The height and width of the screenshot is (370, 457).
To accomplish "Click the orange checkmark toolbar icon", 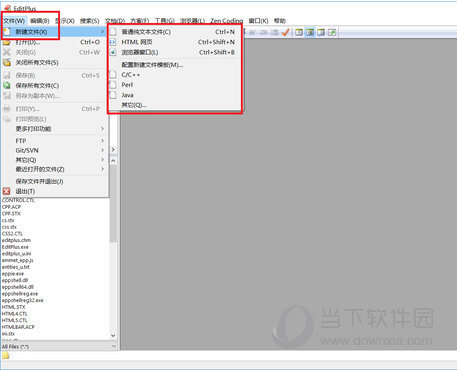I will pyautogui.click(x=285, y=32).
